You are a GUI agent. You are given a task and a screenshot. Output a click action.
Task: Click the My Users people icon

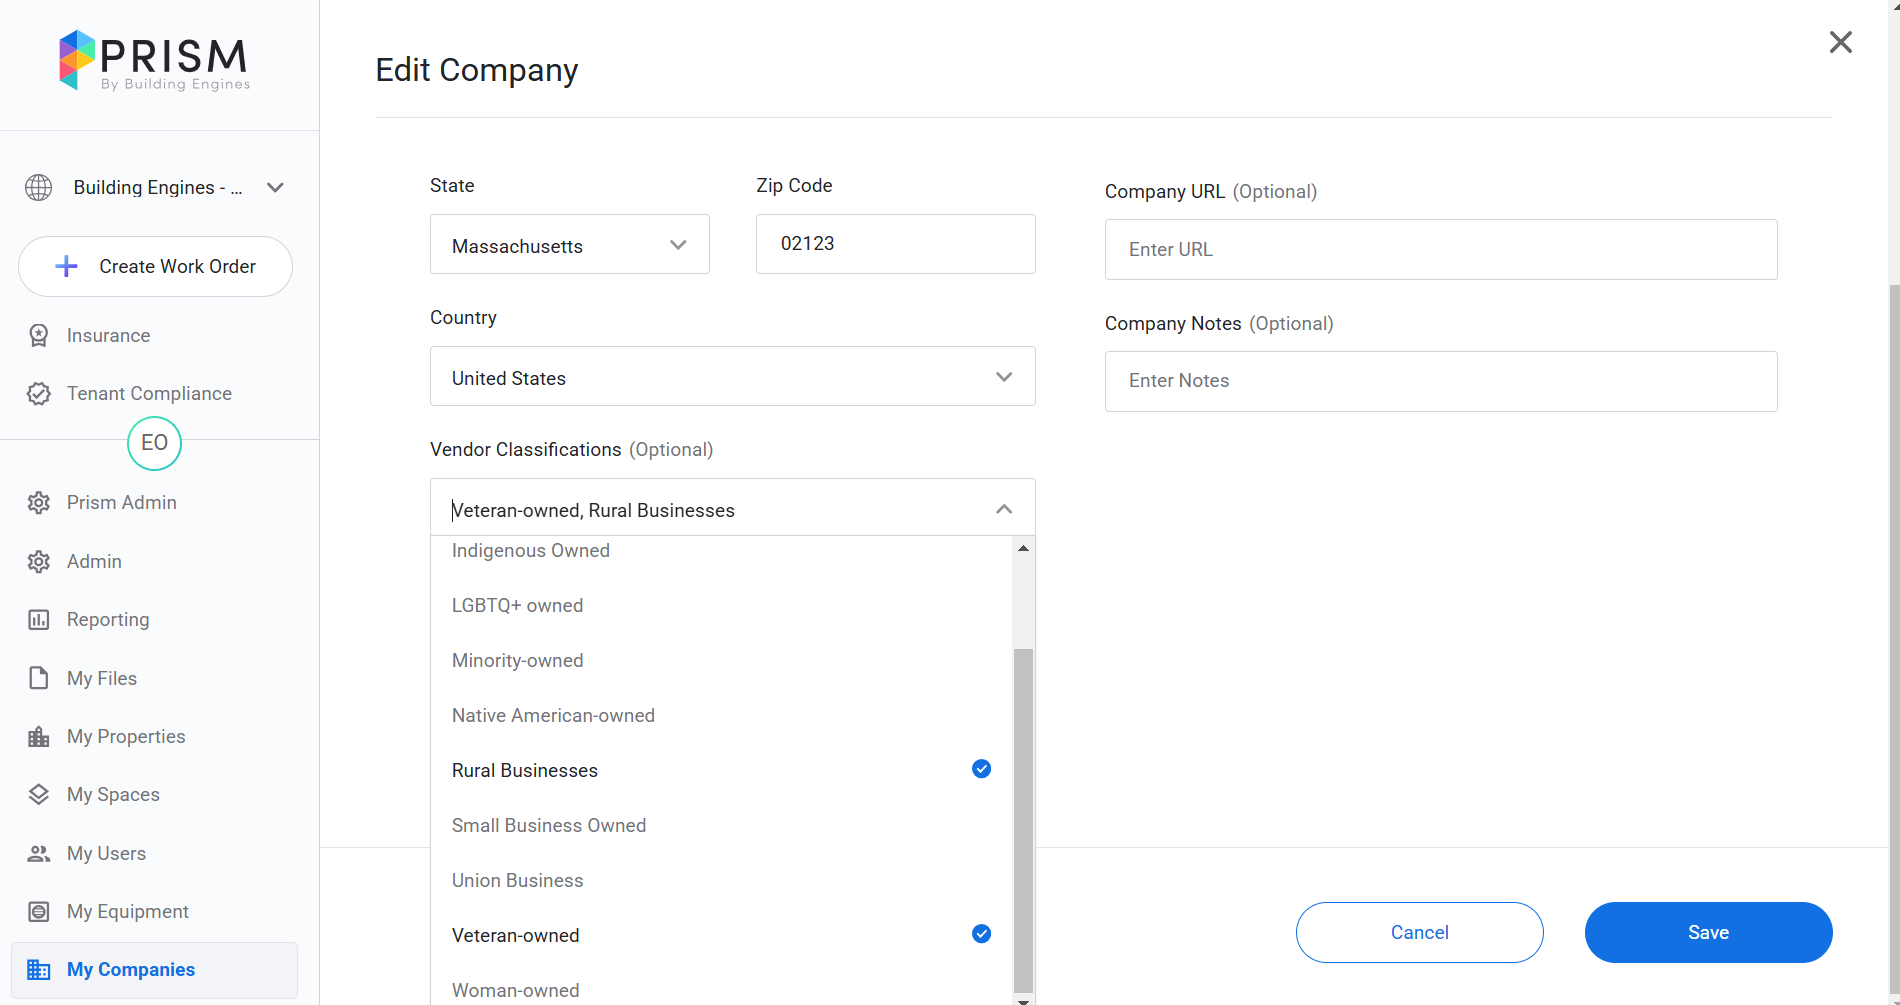point(39,854)
